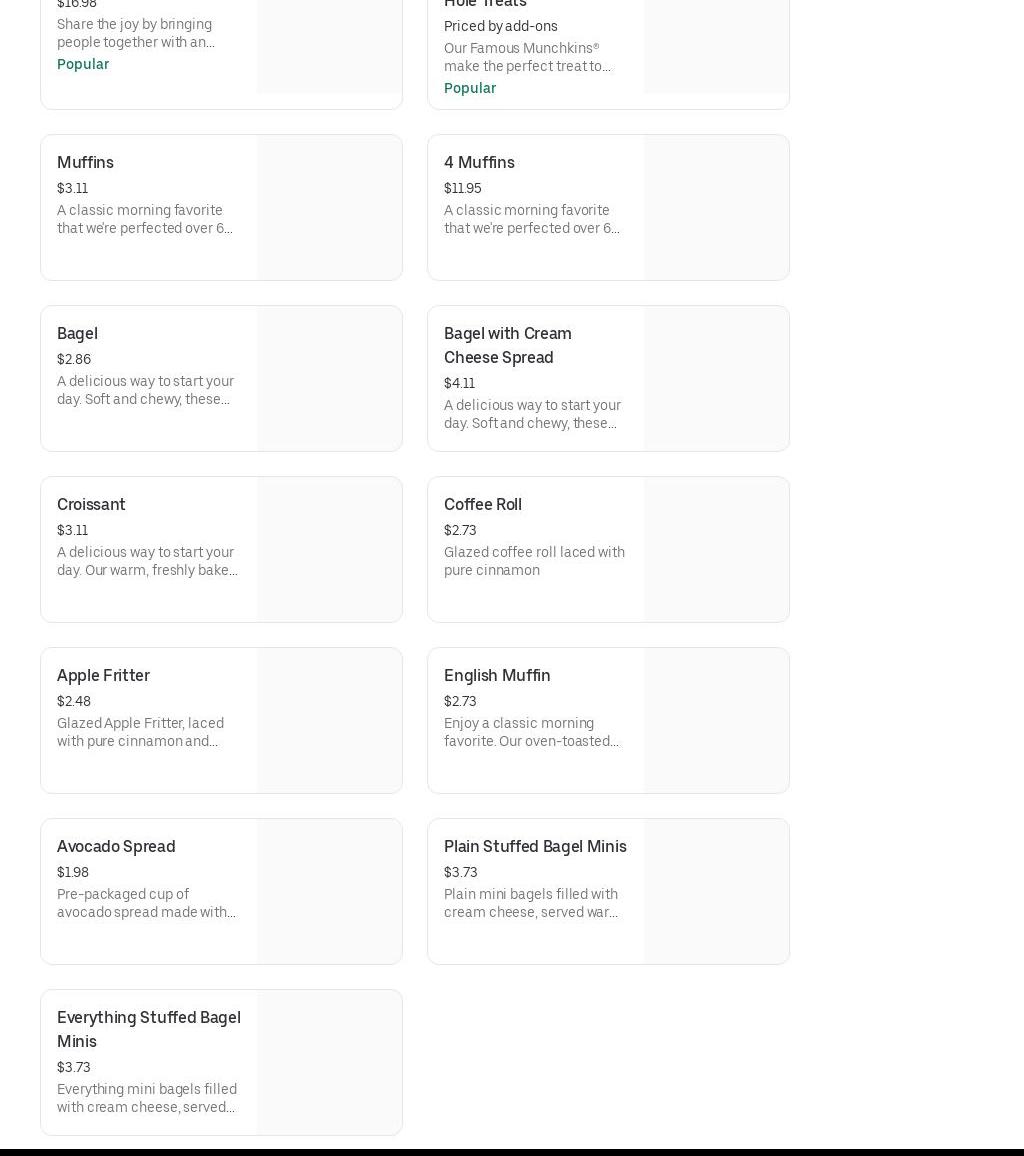Open the Avocado Spread item
Screen dimensions: 1024x1156
[116, 846]
